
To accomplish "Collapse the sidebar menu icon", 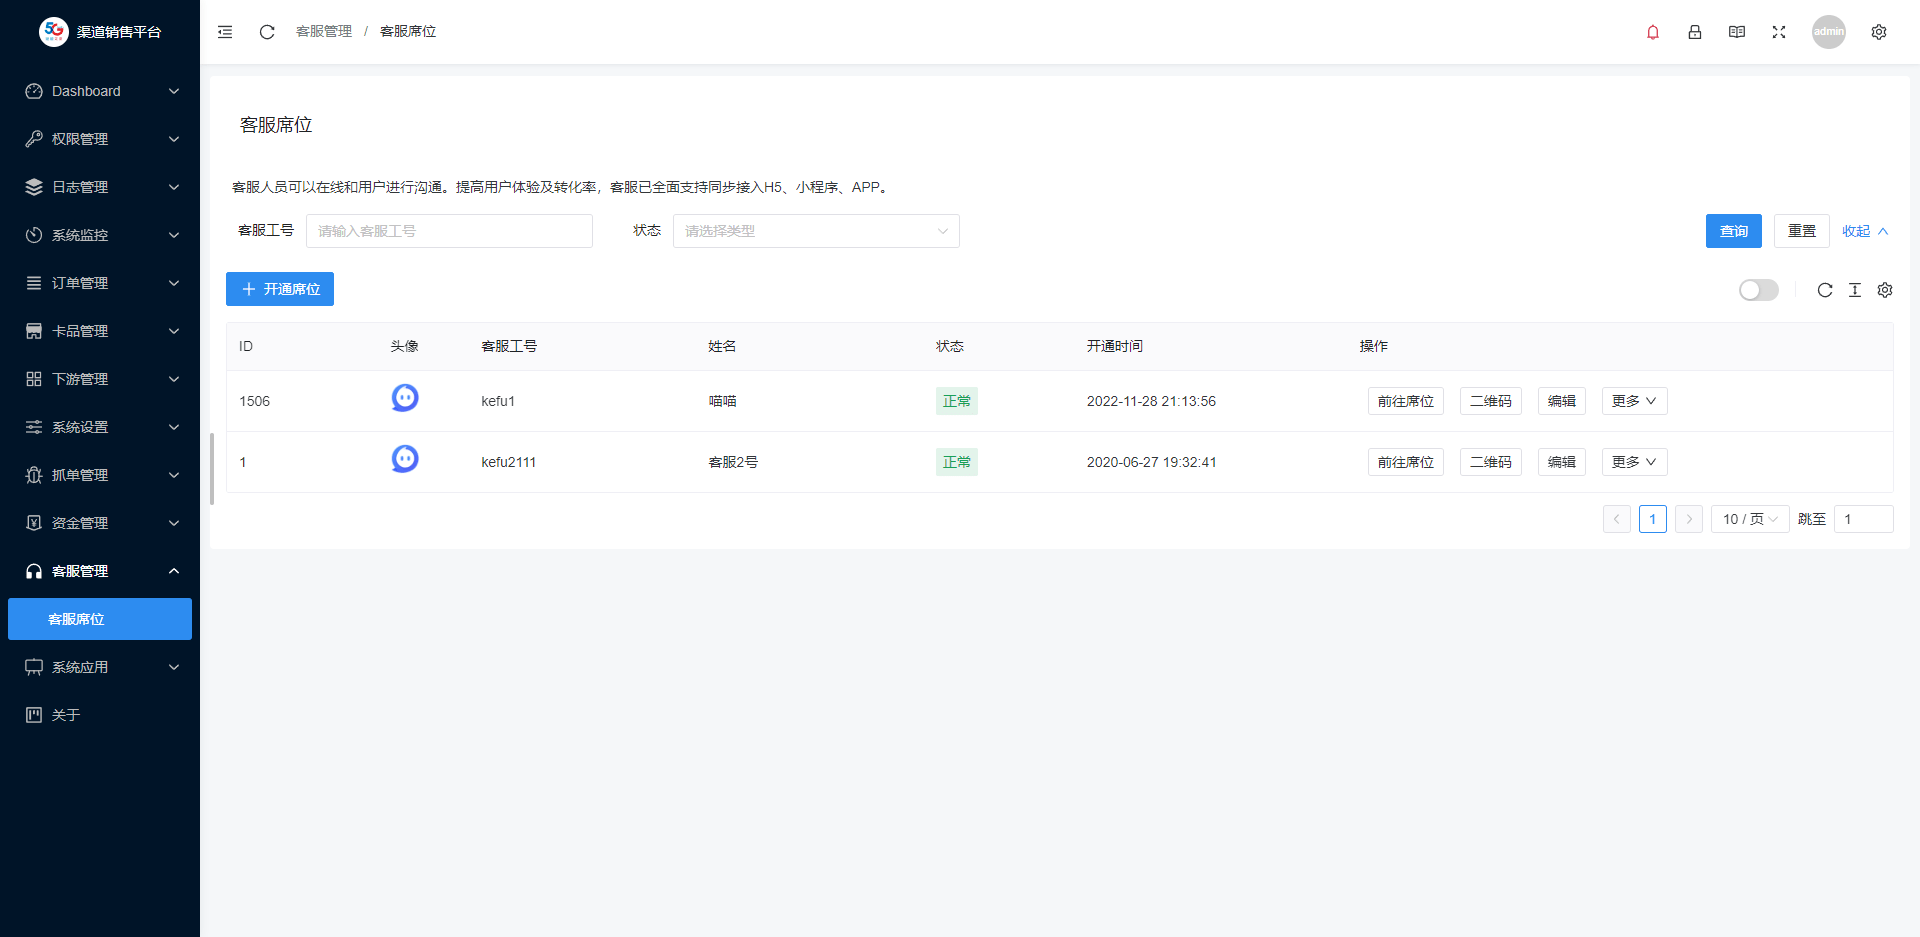I will pos(225,32).
